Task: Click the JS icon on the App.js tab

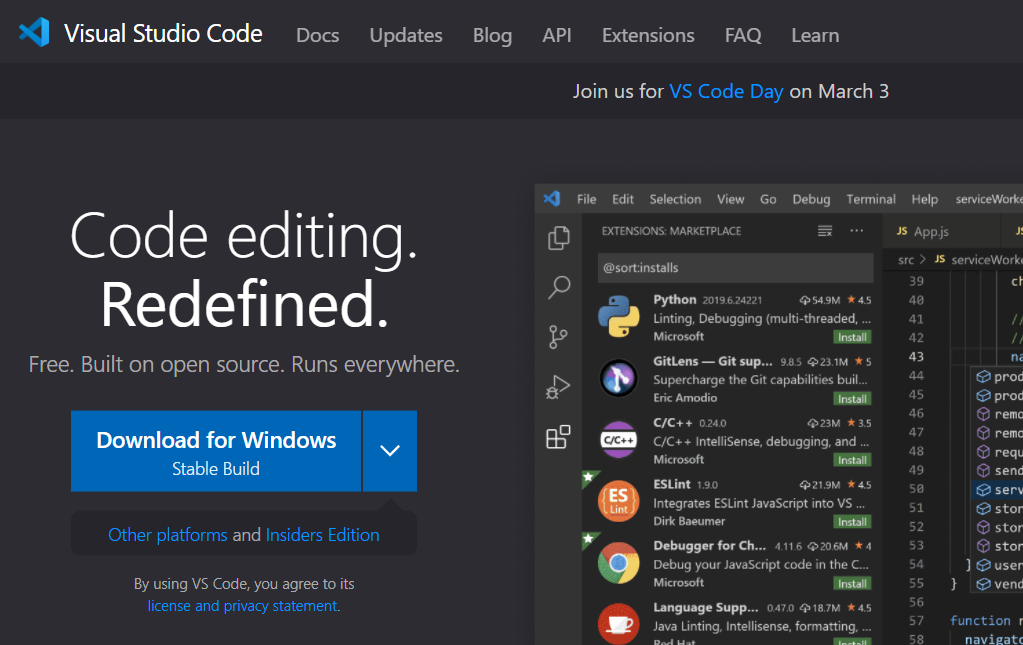Action: pos(902,231)
